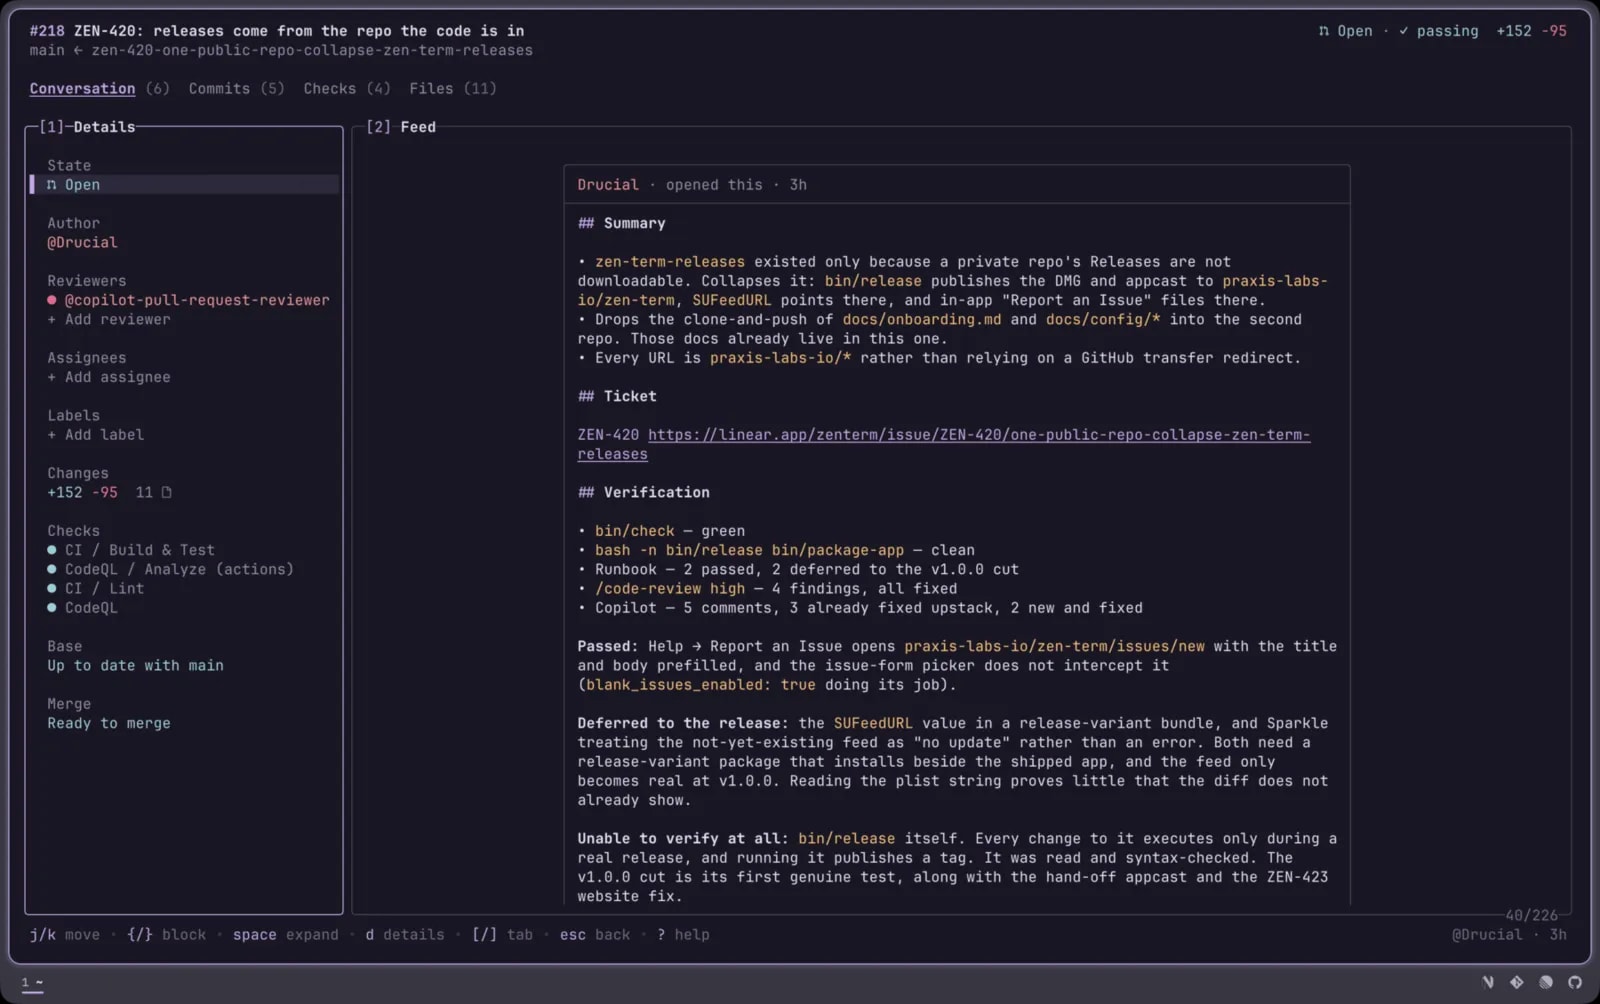Click 'Ready to merge' status text

tap(109, 723)
